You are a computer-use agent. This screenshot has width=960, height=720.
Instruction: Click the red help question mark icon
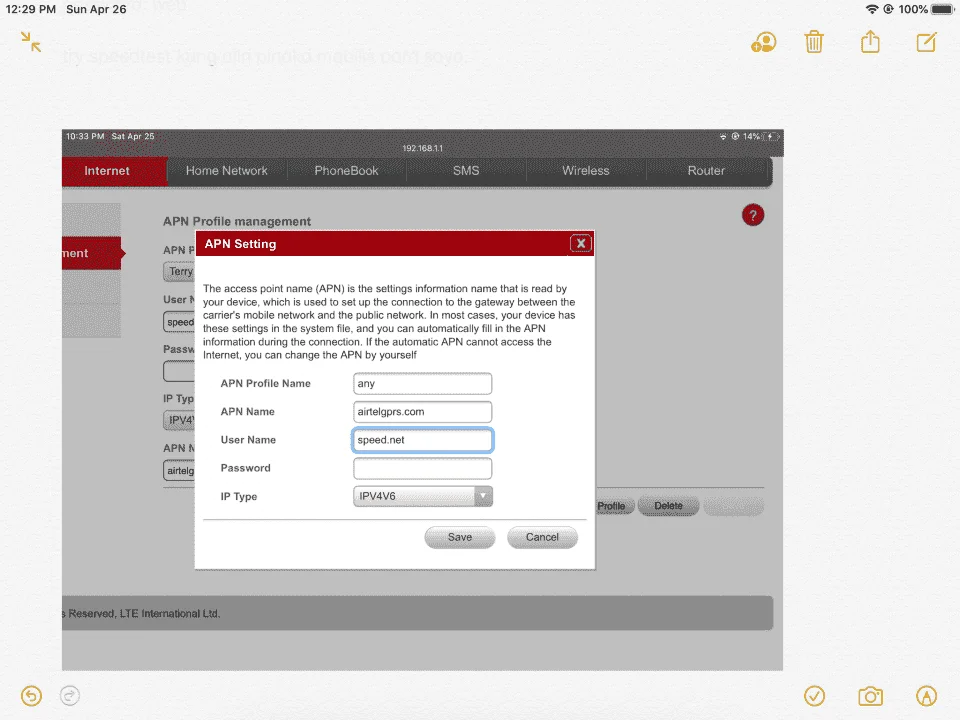(752, 216)
